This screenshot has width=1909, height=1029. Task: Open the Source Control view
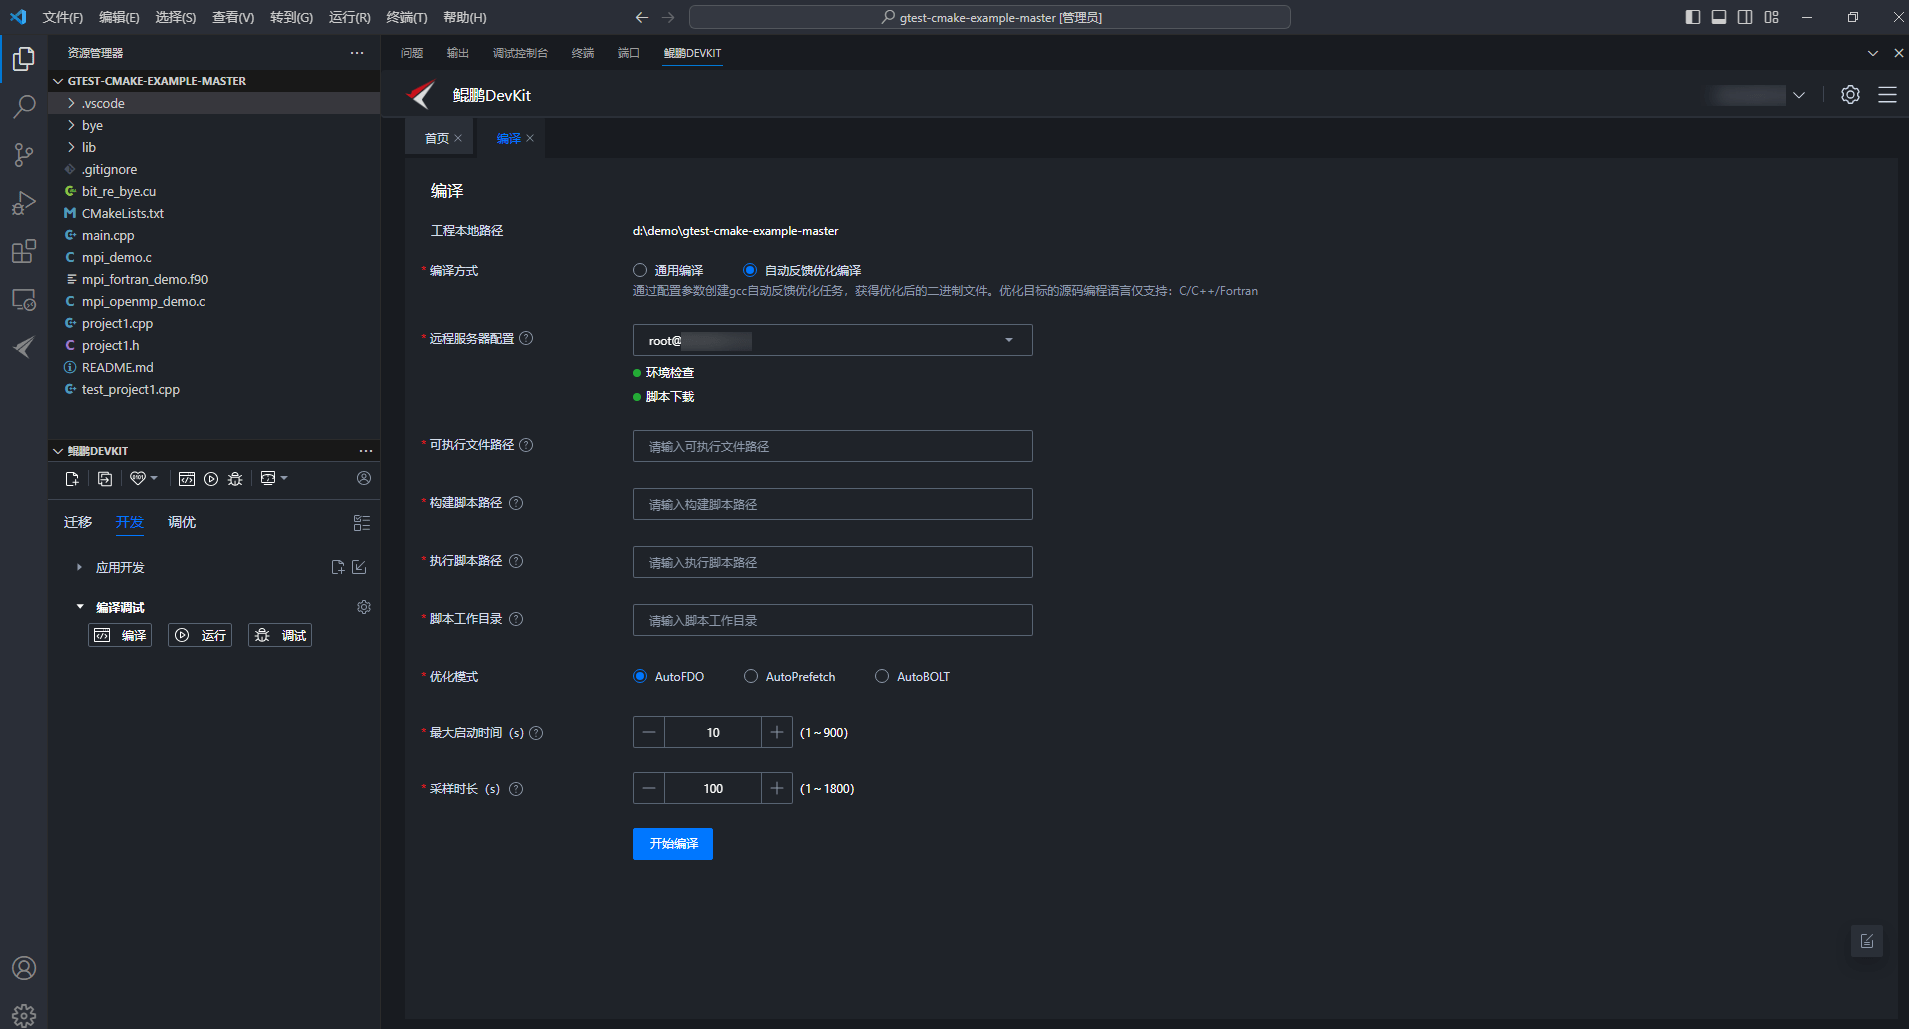click(x=24, y=155)
